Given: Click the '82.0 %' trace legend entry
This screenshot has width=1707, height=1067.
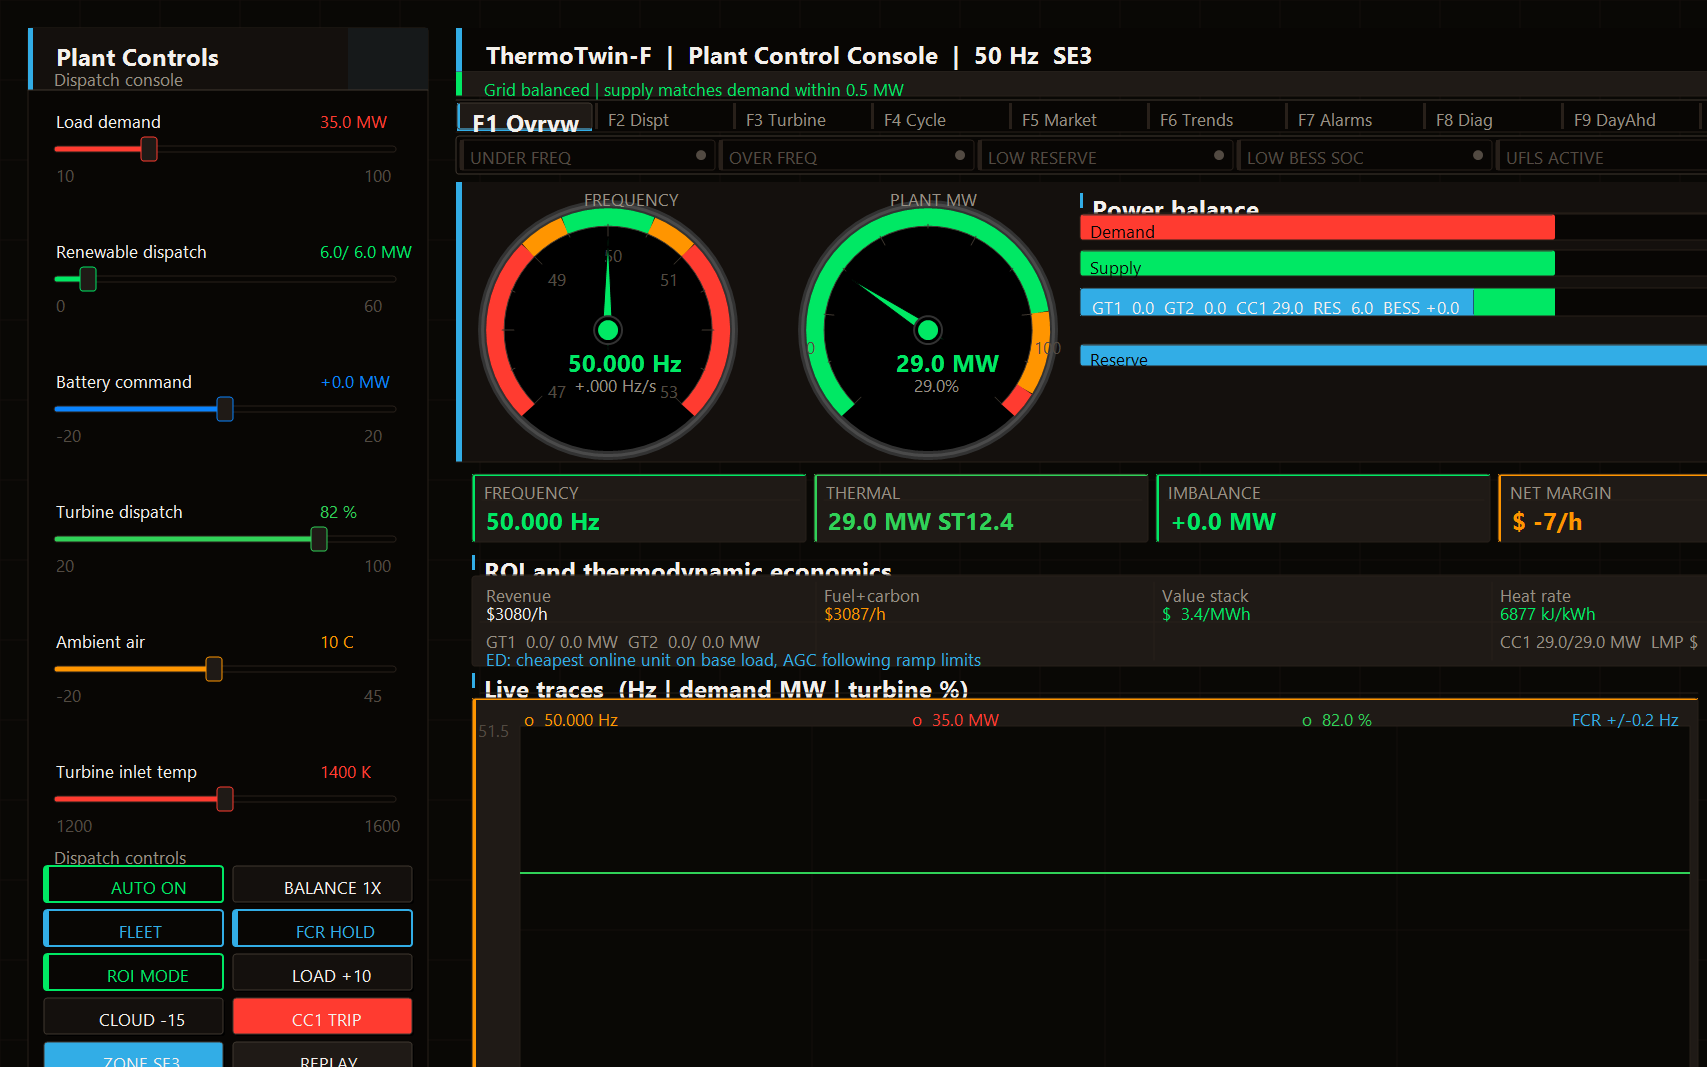Looking at the screenshot, I should click(1337, 720).
